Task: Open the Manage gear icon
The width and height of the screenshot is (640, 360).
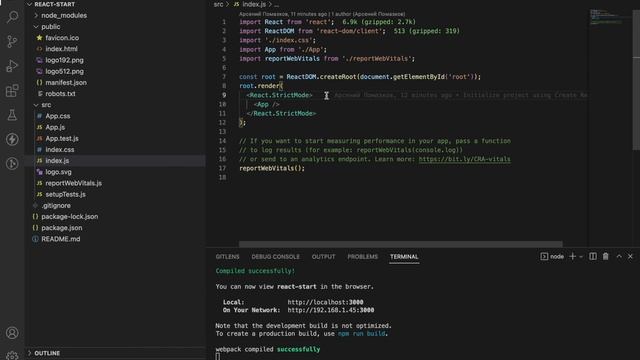Action: tap(12, 356)
